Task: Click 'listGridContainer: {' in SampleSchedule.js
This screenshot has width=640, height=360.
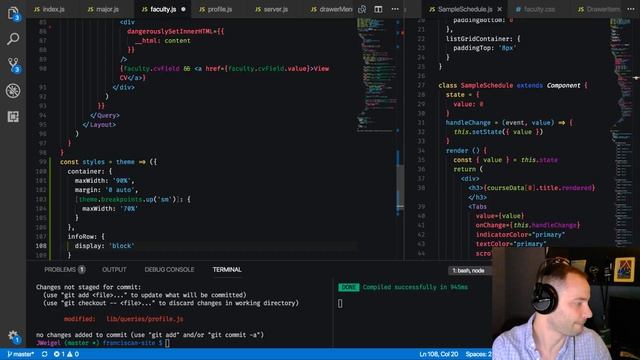Action: (483, 39)
